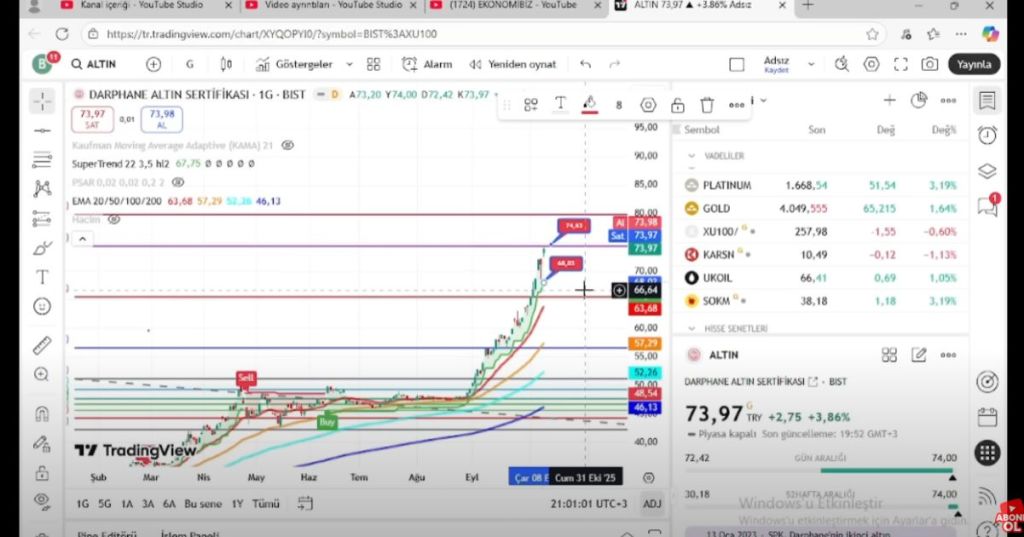Screen dimensions: 1024x537
Task: Select the PLATINUM row in watchlist
Action: (820, 186)
